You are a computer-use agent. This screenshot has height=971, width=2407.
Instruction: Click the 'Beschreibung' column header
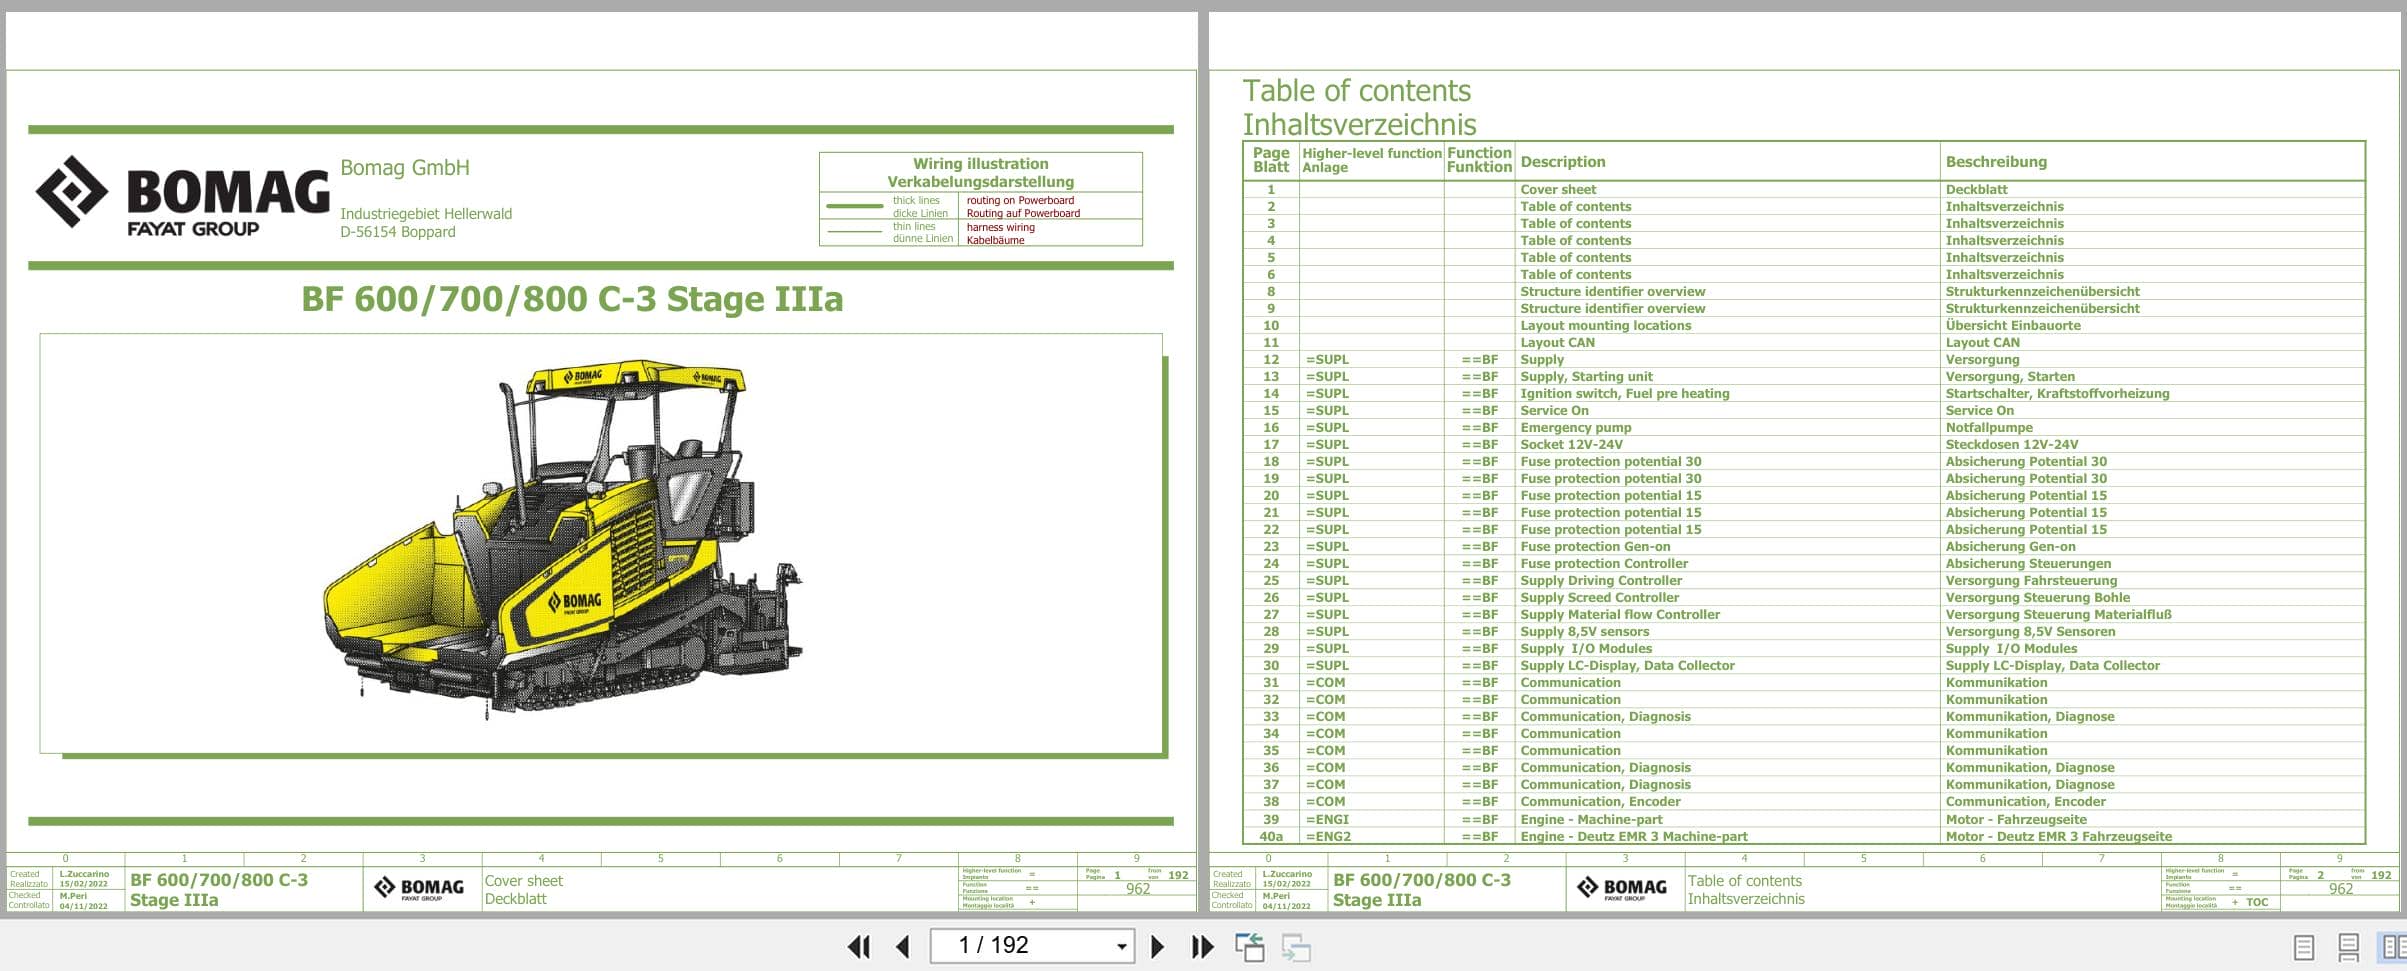[1996, 161]
